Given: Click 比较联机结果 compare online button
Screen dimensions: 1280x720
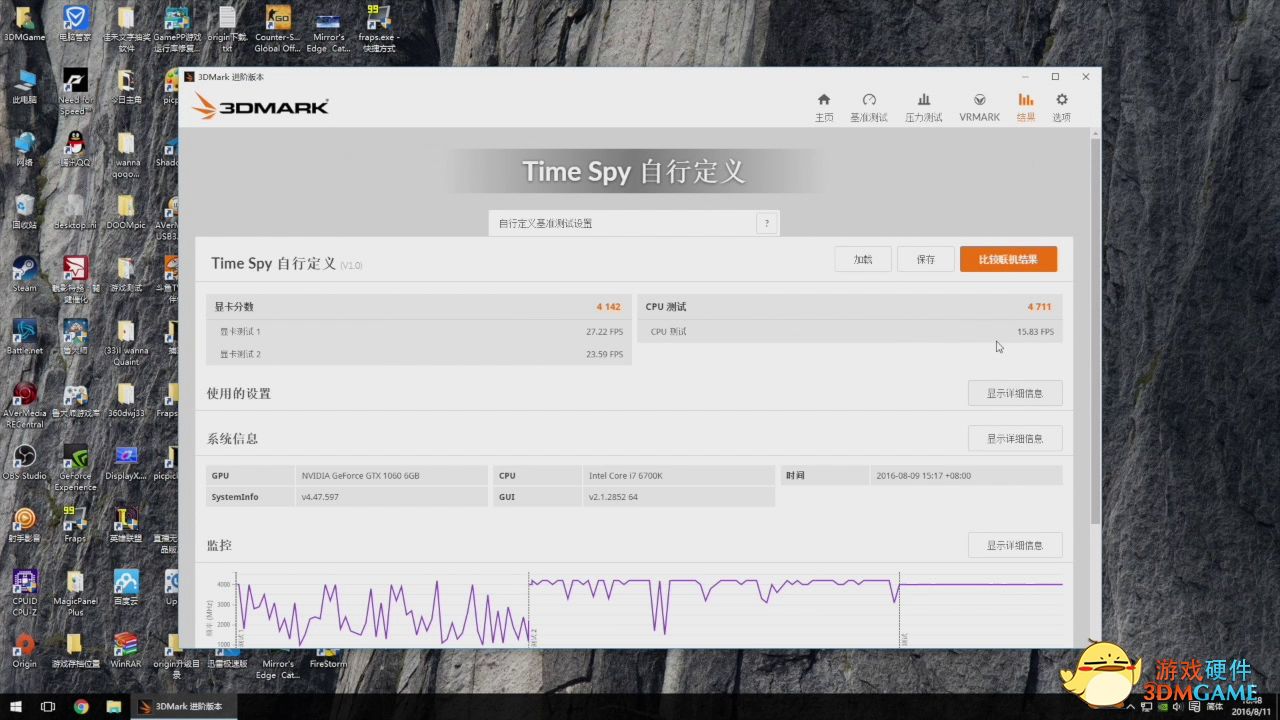Looking at the screenshot, I should point(1008,259).
